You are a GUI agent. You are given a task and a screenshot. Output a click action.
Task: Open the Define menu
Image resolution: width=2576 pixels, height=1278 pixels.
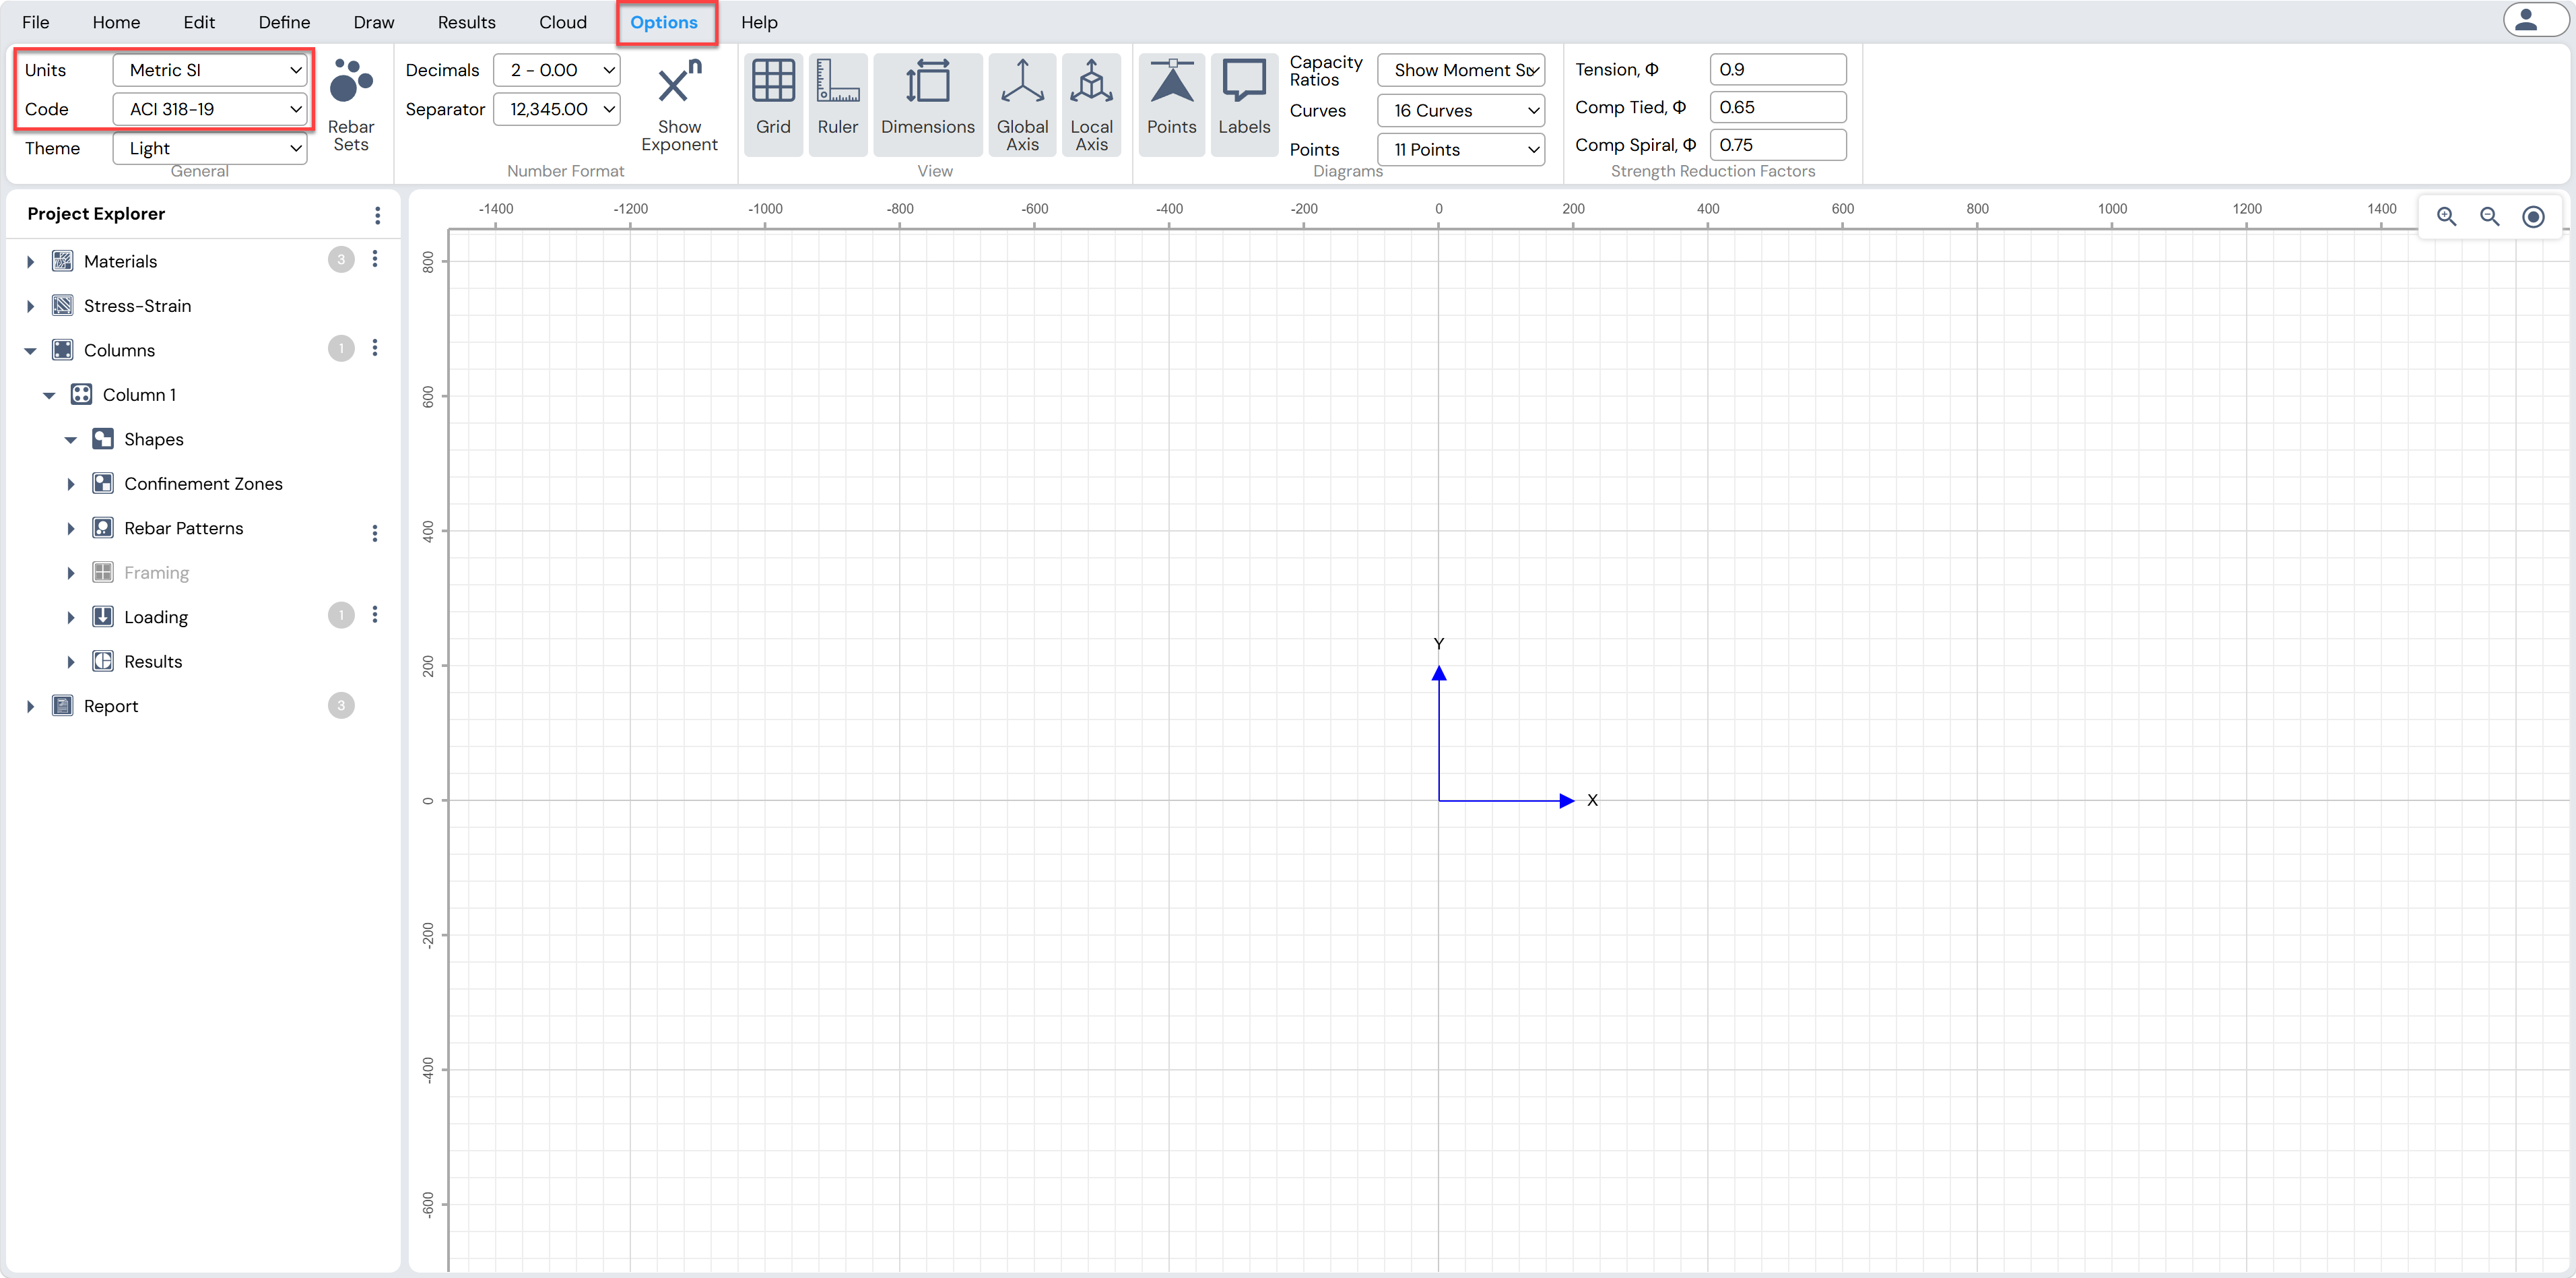click(x=284, y=22)
